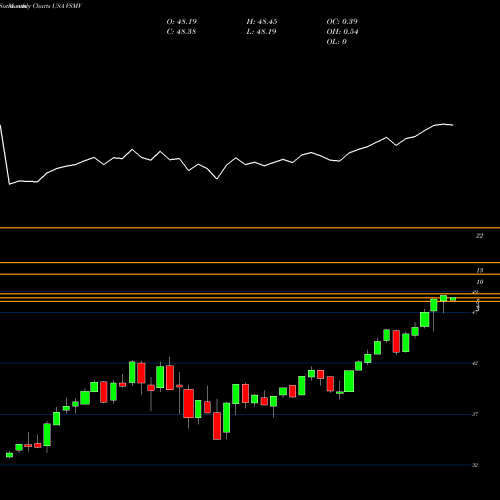Click the 'O: 48.19' open value

tap(182, 22)
